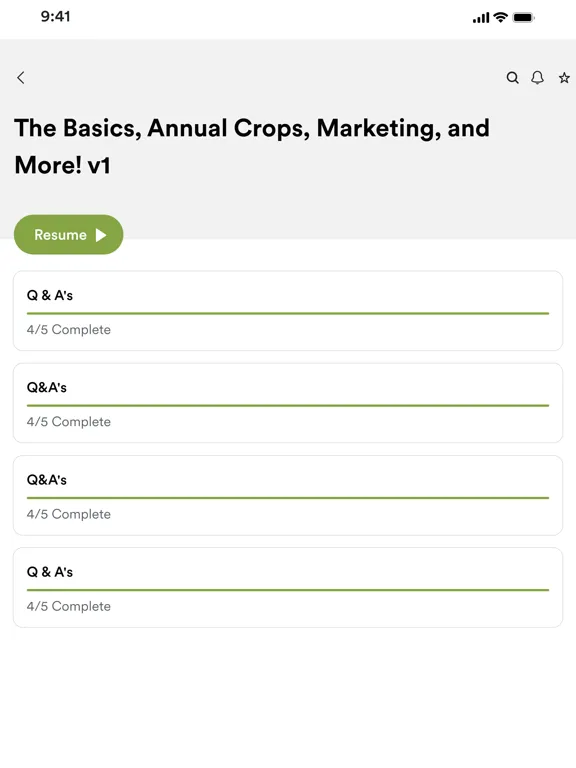
Task: Click the green progress bar in first card
Action: [x=288, y=313]
